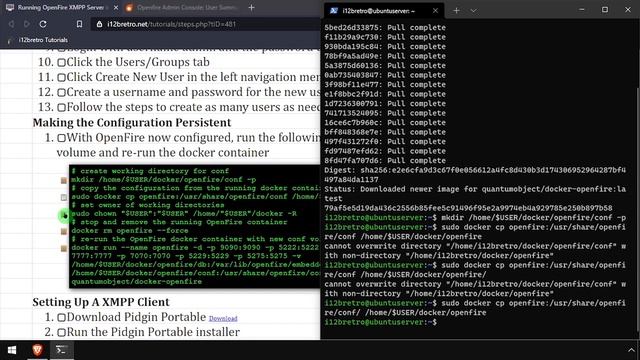Copy the mkdir command using its clipboard icon
This screenshot has height=360, width=640.
[64, 180]
